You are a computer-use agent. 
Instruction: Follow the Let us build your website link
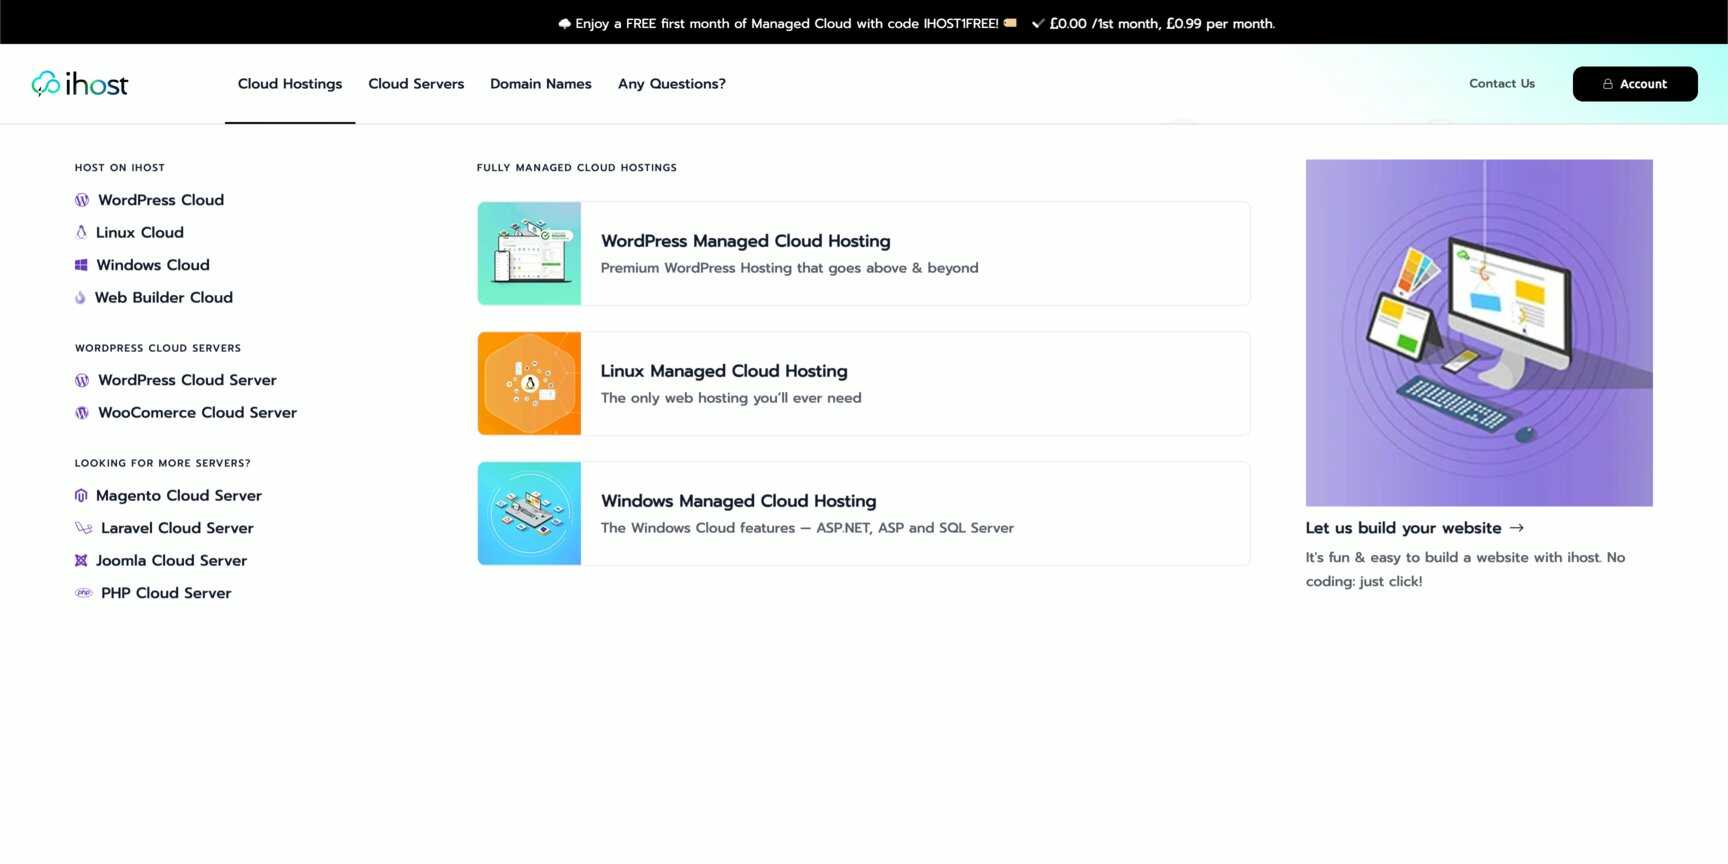(x=1404, y=528)
